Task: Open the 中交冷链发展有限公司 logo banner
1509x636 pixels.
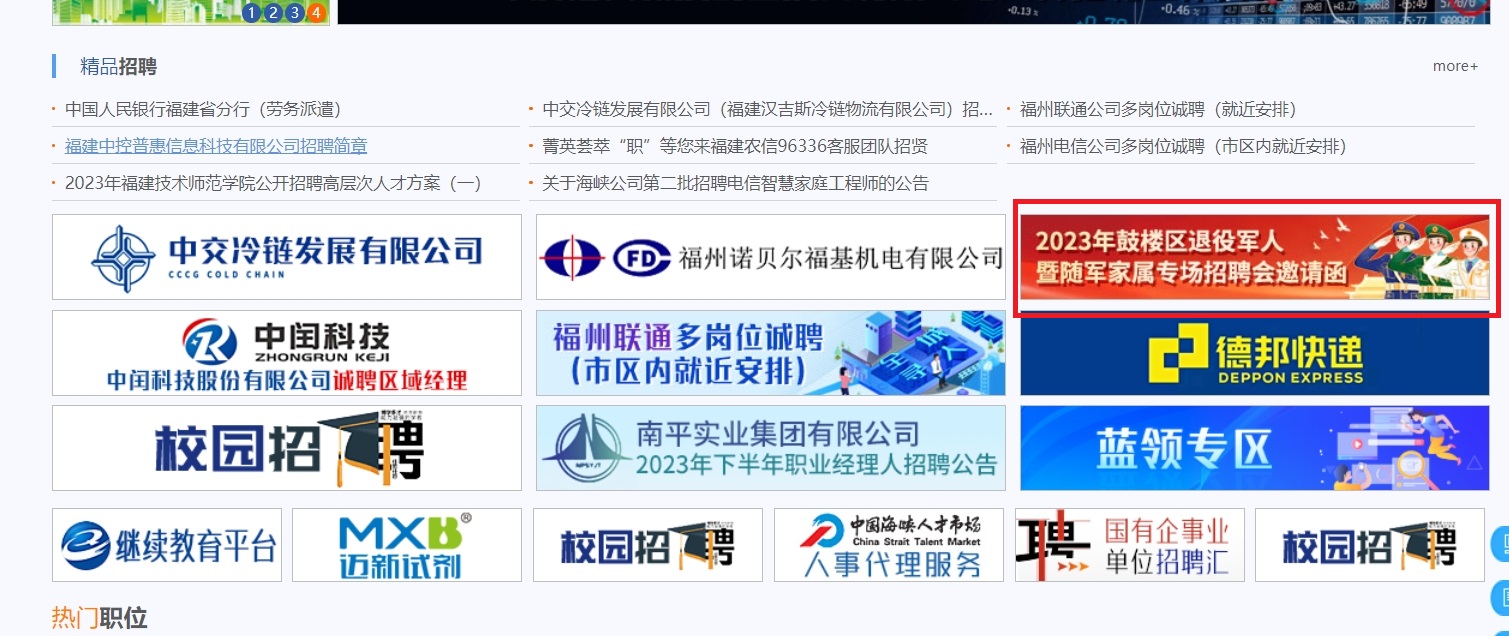Action: [x=287, y=257]
